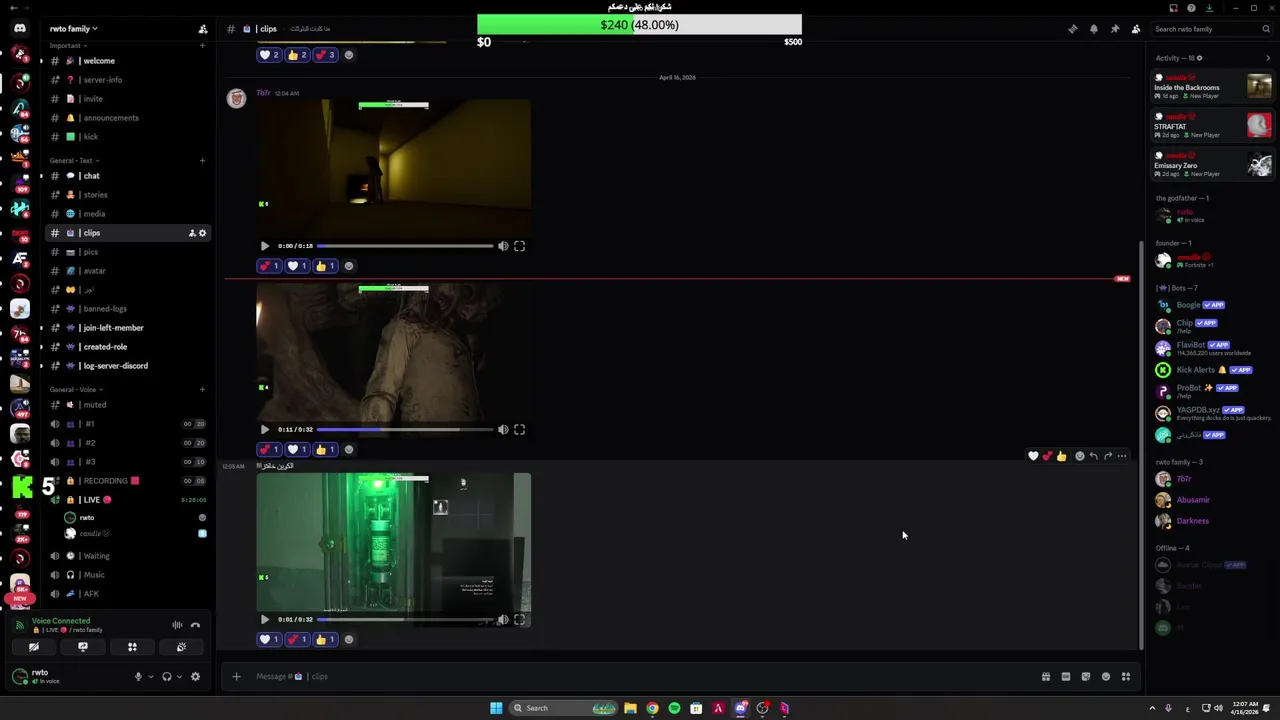Deafen with the headphones icon
The image size is (1280, 720).
[x=167, y=677]
